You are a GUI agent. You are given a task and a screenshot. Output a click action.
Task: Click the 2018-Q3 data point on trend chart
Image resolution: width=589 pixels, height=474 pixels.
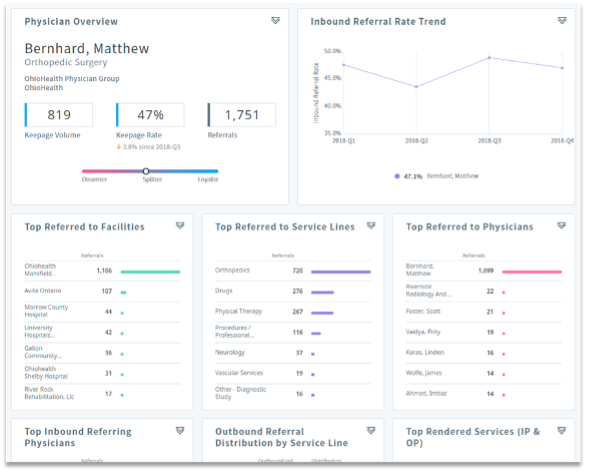489,57
